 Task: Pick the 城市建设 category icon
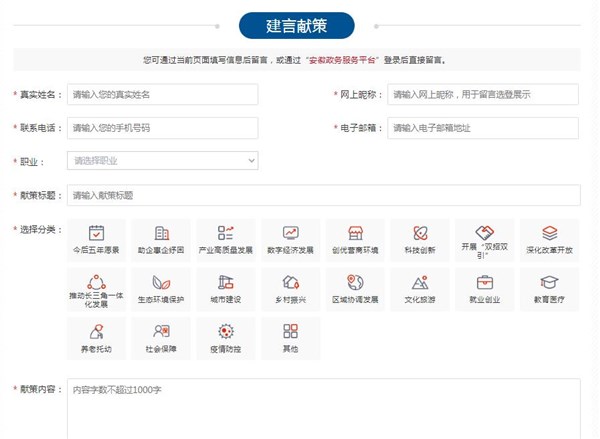(x=226, y=283)
